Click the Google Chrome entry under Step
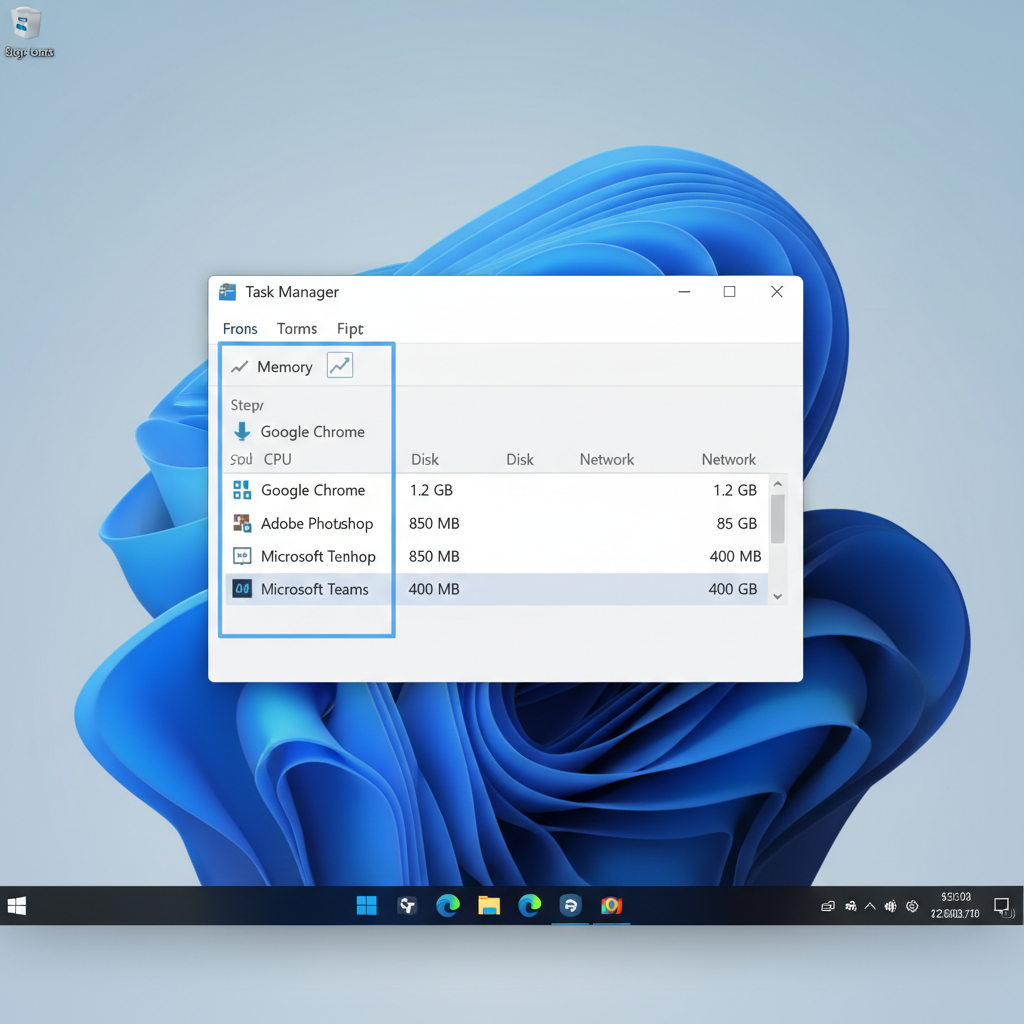This screenshot has width=1024, height=1024. (x=312, y=432)
